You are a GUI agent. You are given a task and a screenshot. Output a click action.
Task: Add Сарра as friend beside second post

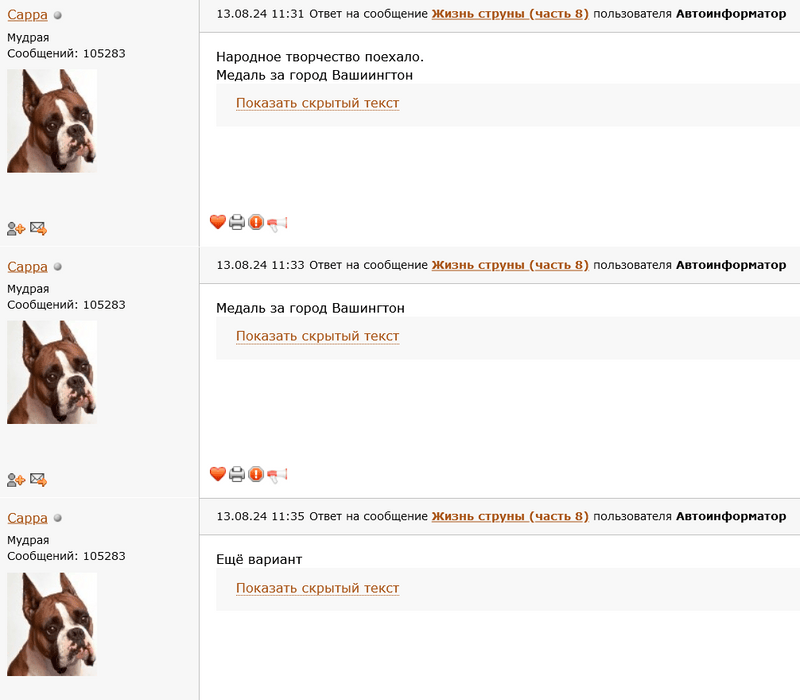coord(16,480)
